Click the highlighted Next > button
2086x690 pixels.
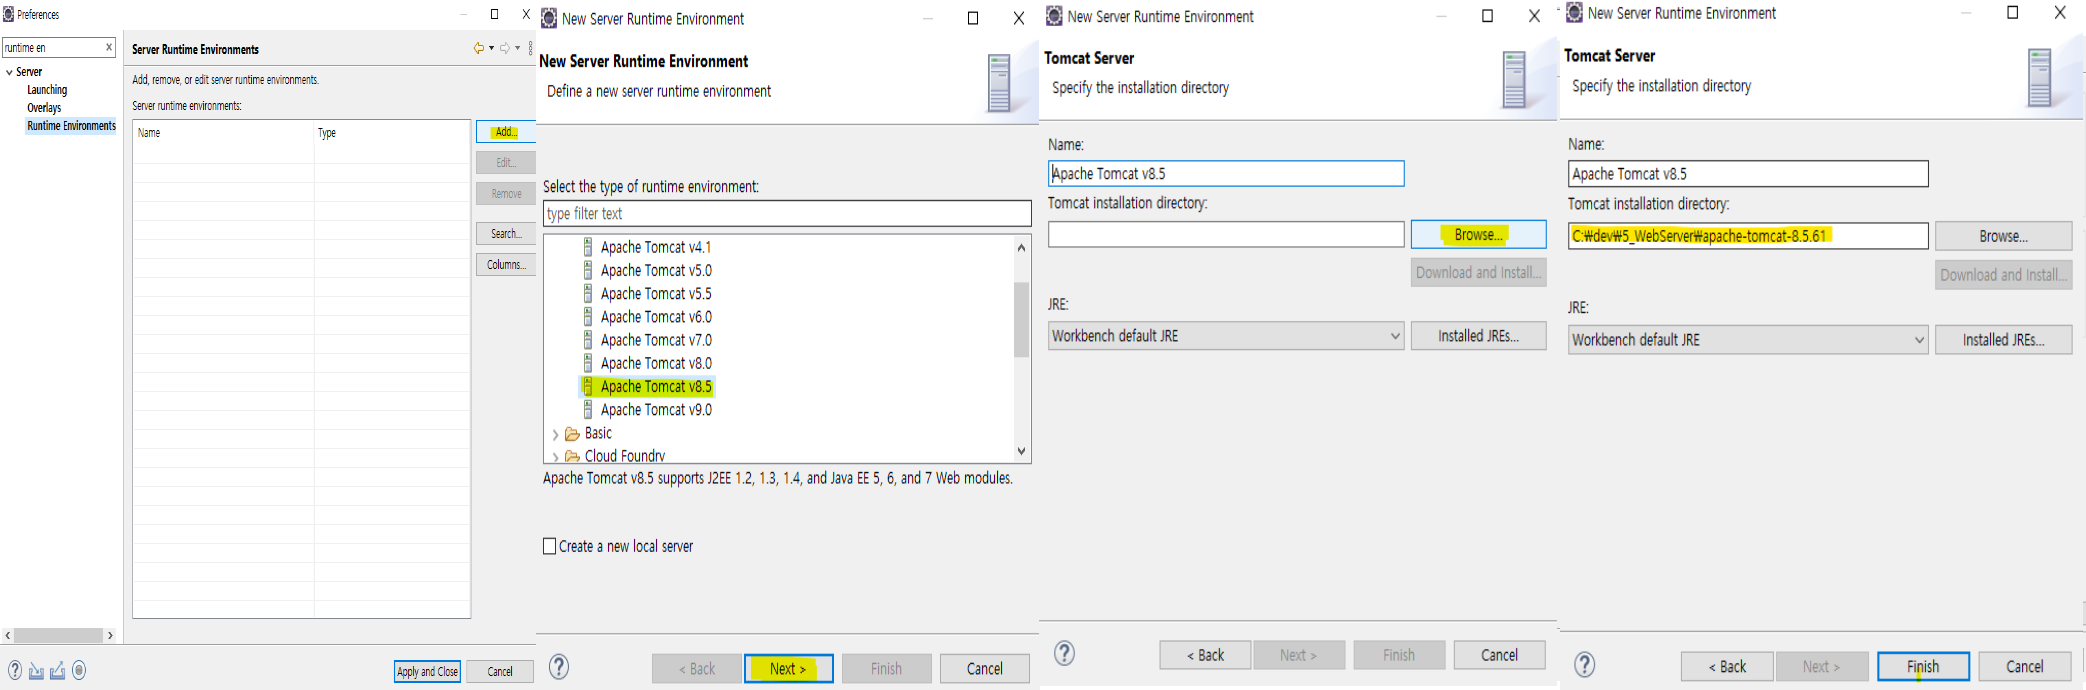tap(788, 668)
